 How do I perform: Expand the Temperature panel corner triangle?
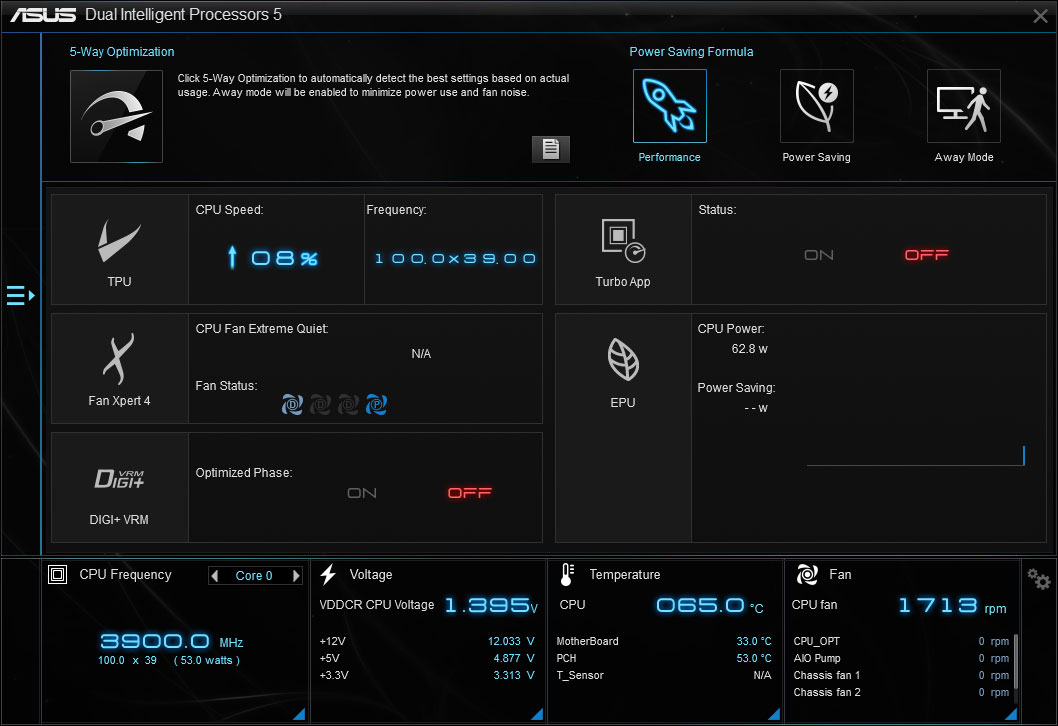click(774, 714)
